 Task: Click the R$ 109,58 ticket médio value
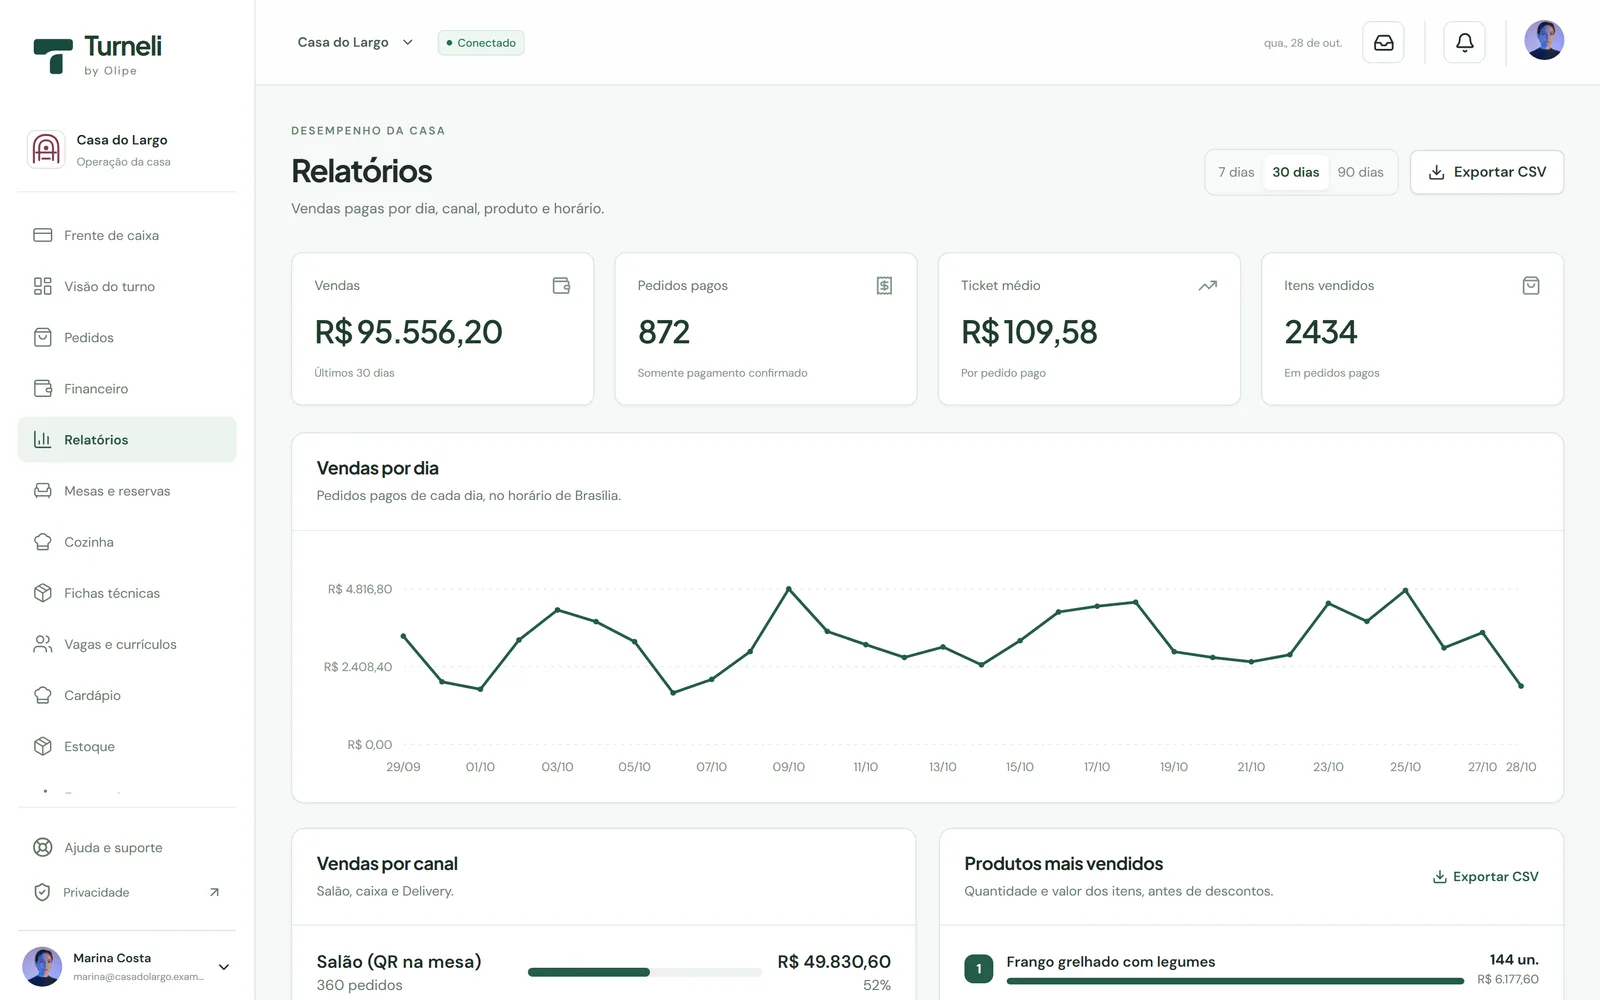1029,332
